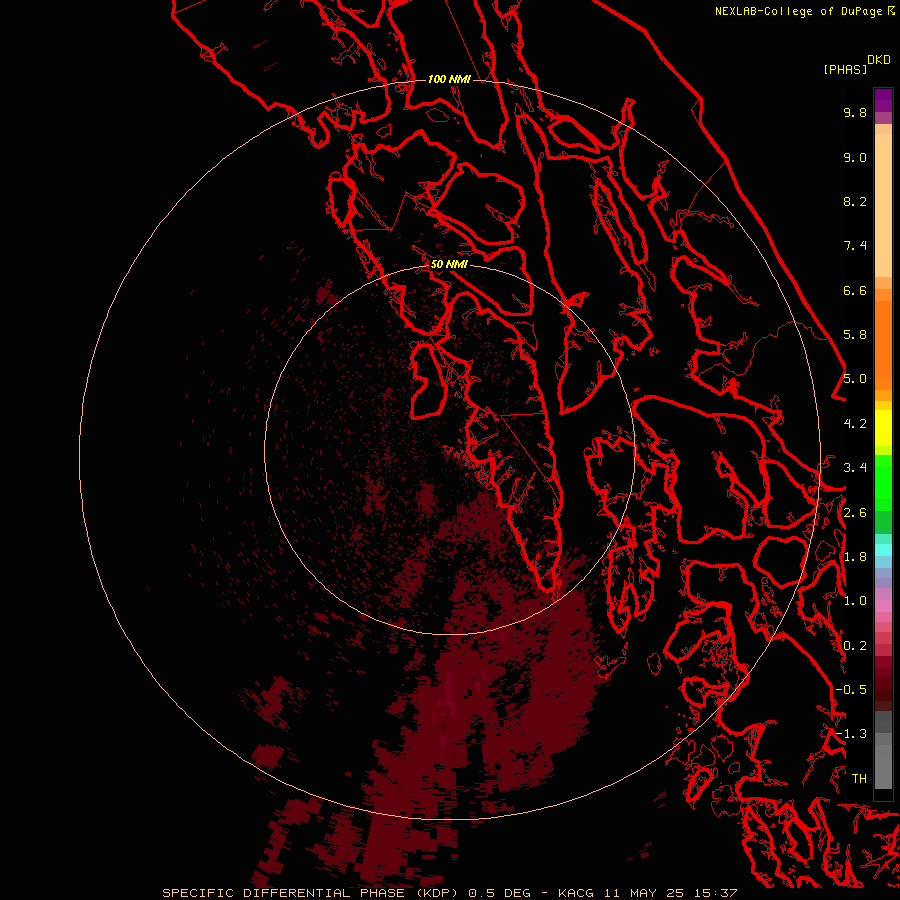Pick the pink band of the color scale
The height and width of the screenshot is (900, 900).
click(x=883, y=606)
